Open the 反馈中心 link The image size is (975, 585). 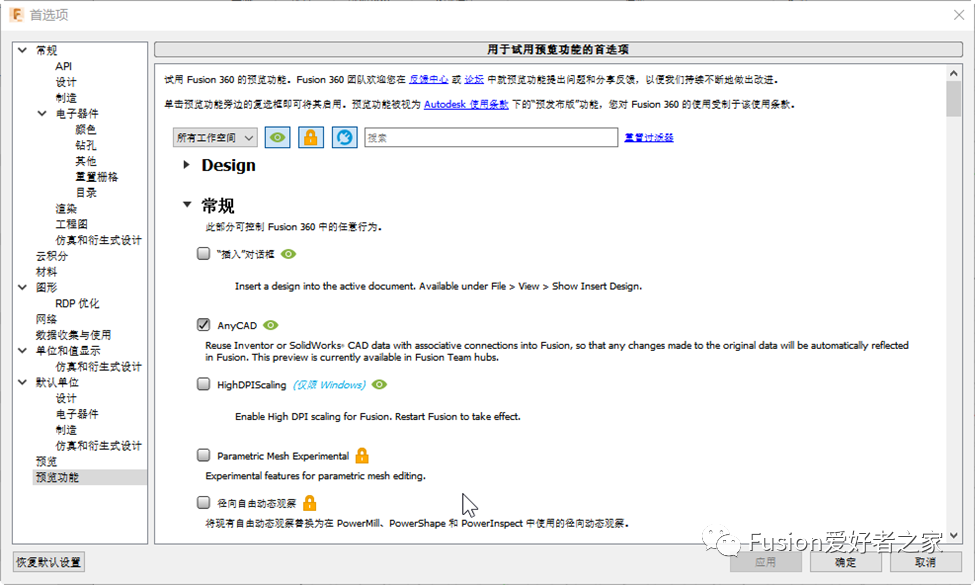(x=428, y=80)
